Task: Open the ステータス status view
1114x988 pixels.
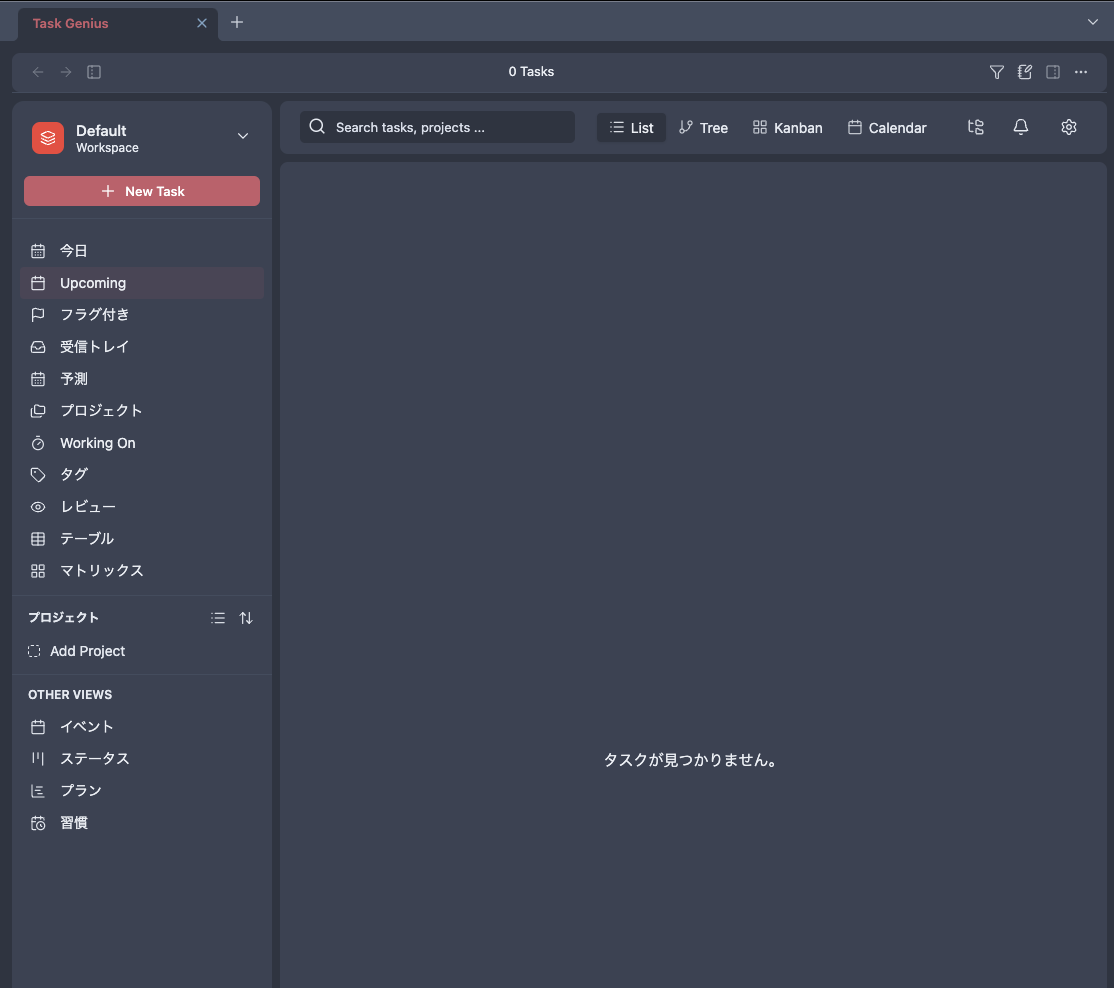Action: point(142,759)
